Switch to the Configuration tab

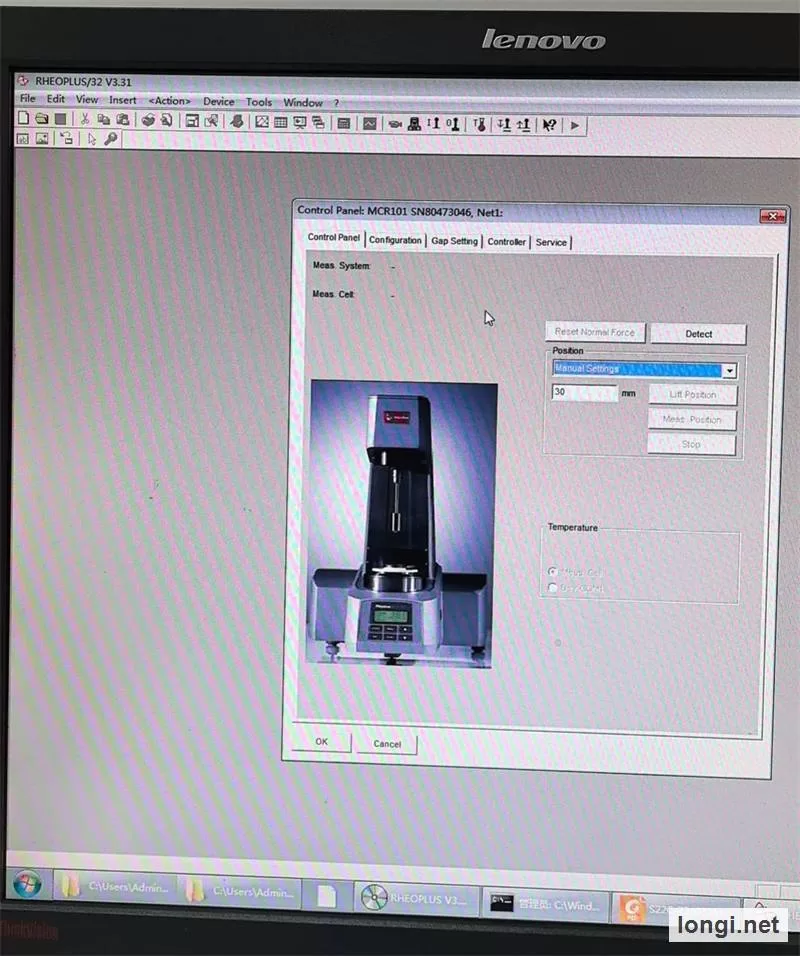tap(395, 240)
